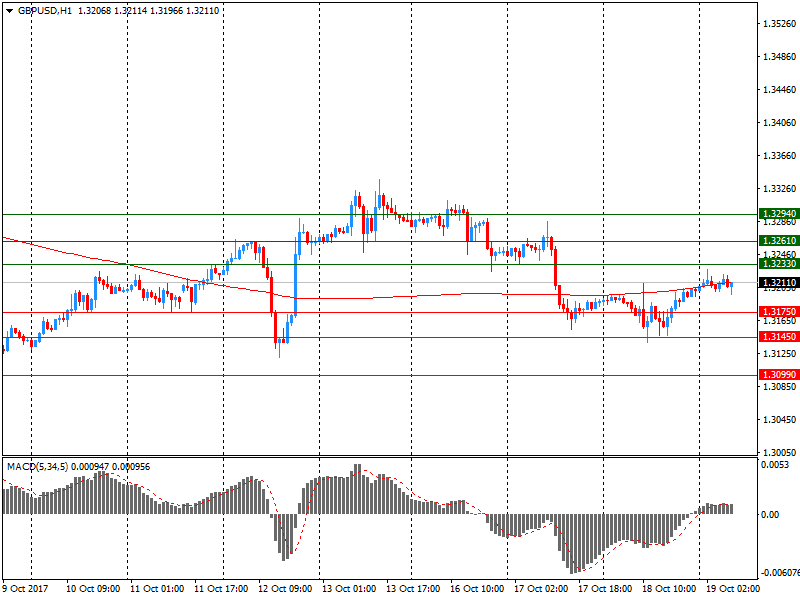Click the MACD scale value -0.006076
Screen dimensions: 800x600
[780, 573]
